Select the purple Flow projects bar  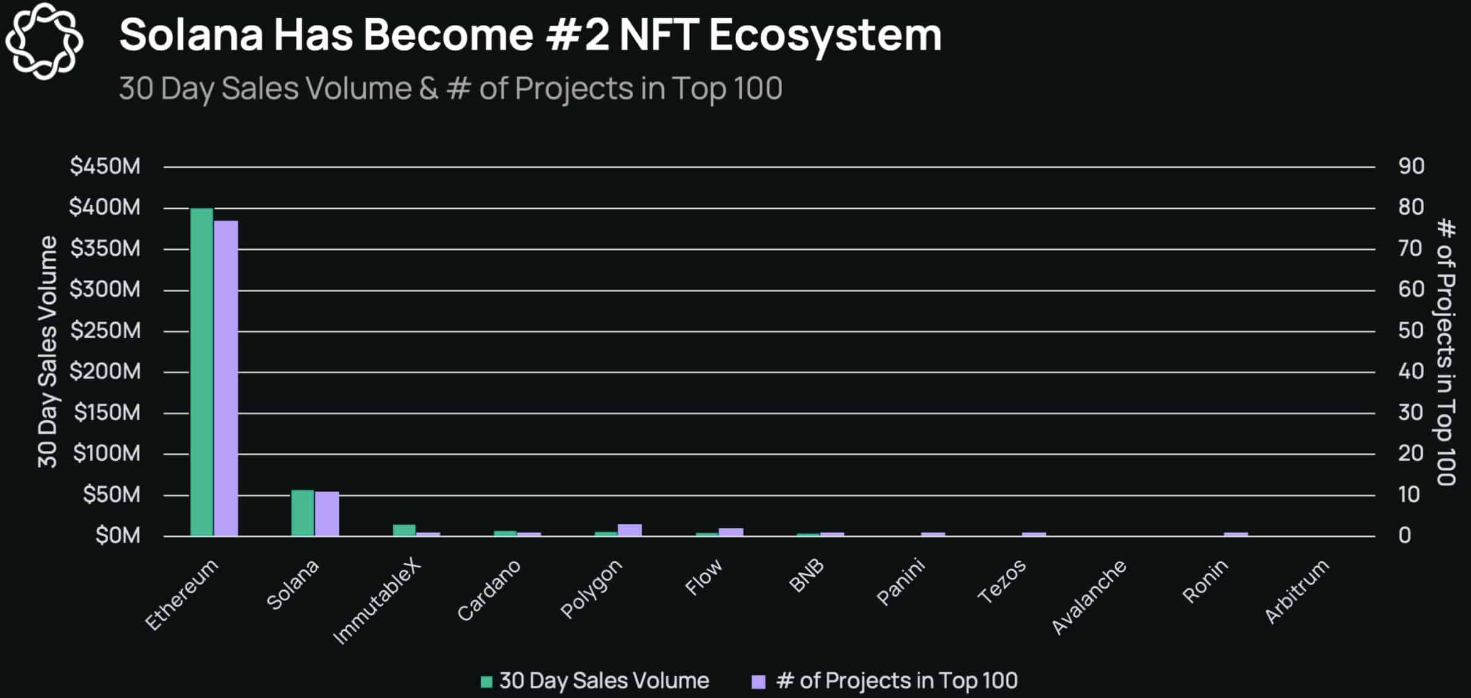tap(731, 532)
